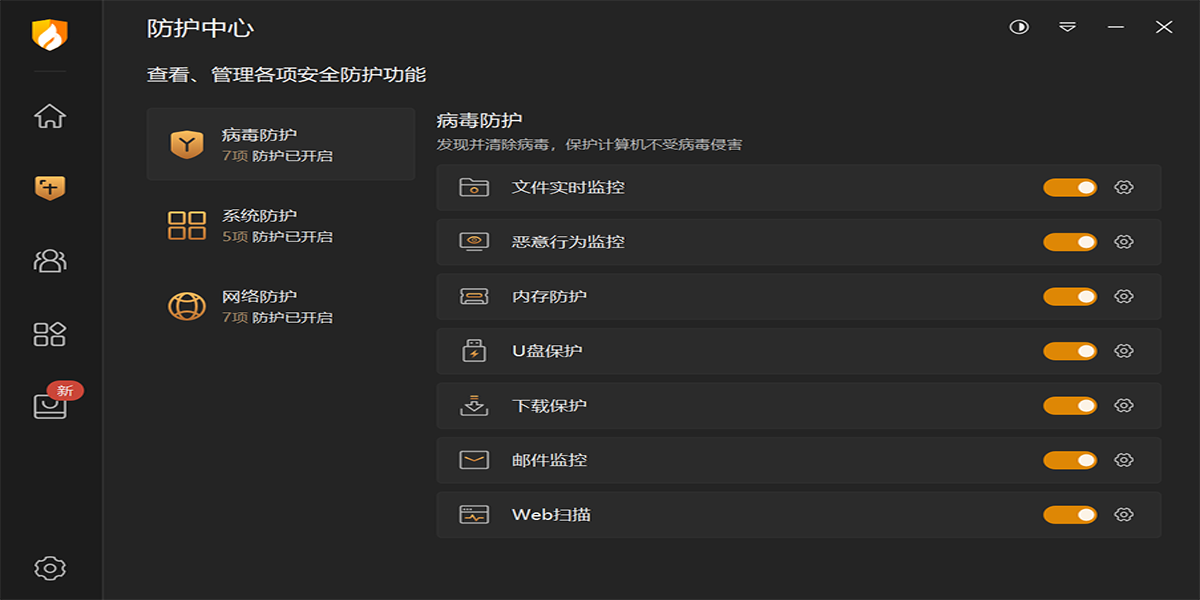Screen dimensions: 1200x600
Task: Open the user account sidebar icon
Action: (50, 261)
